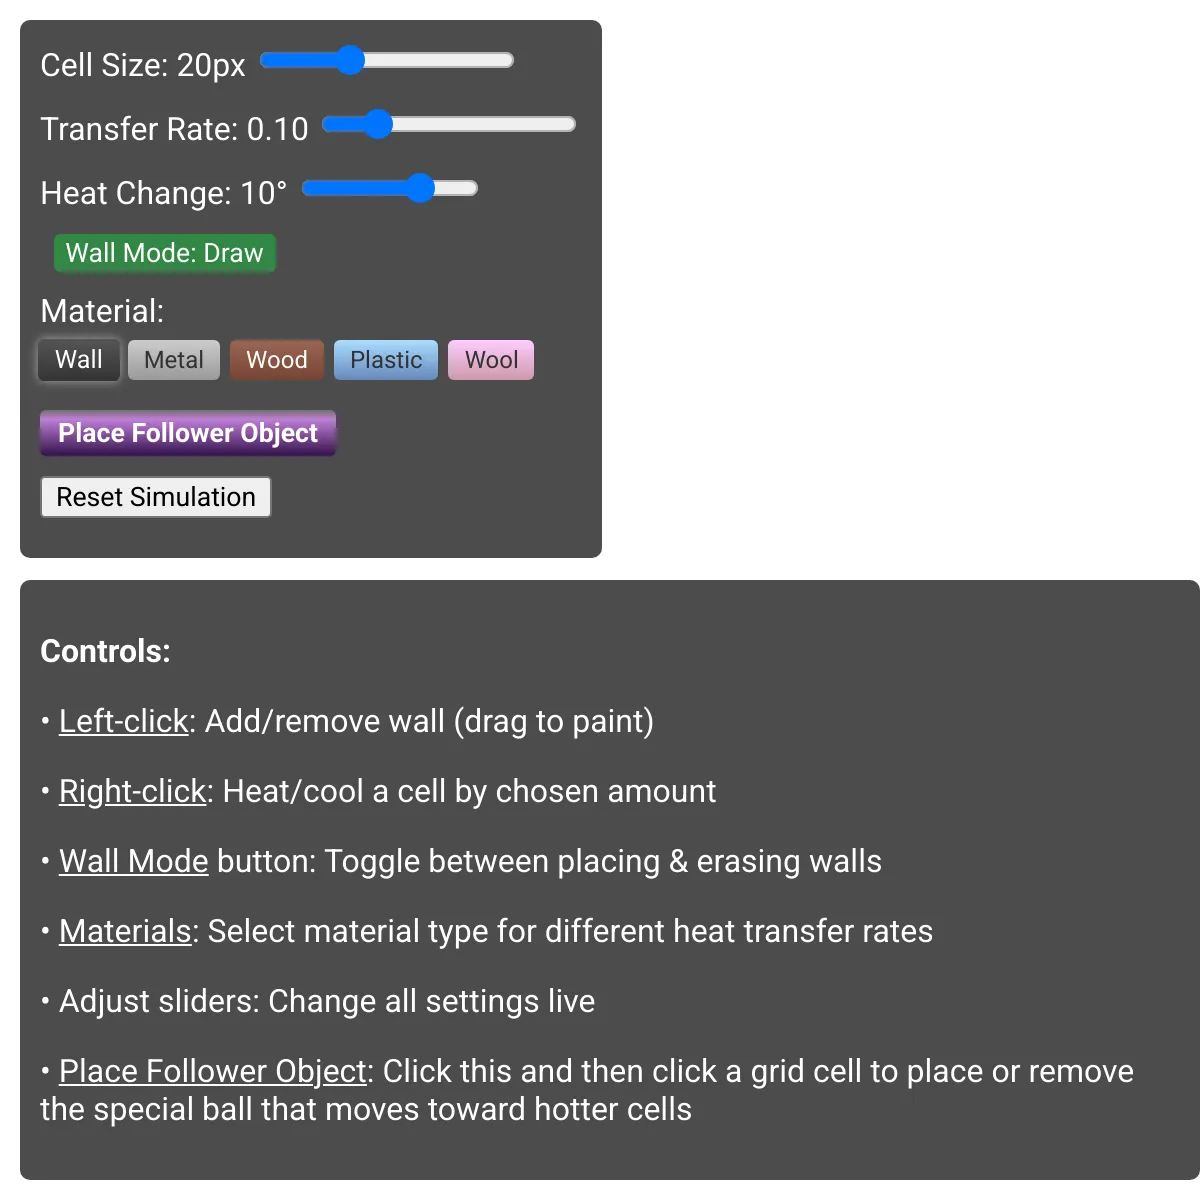This screenshot has width=1200, height=1200.
Task: Click right end of Transfer Rate track
Action: pos(569,124)
